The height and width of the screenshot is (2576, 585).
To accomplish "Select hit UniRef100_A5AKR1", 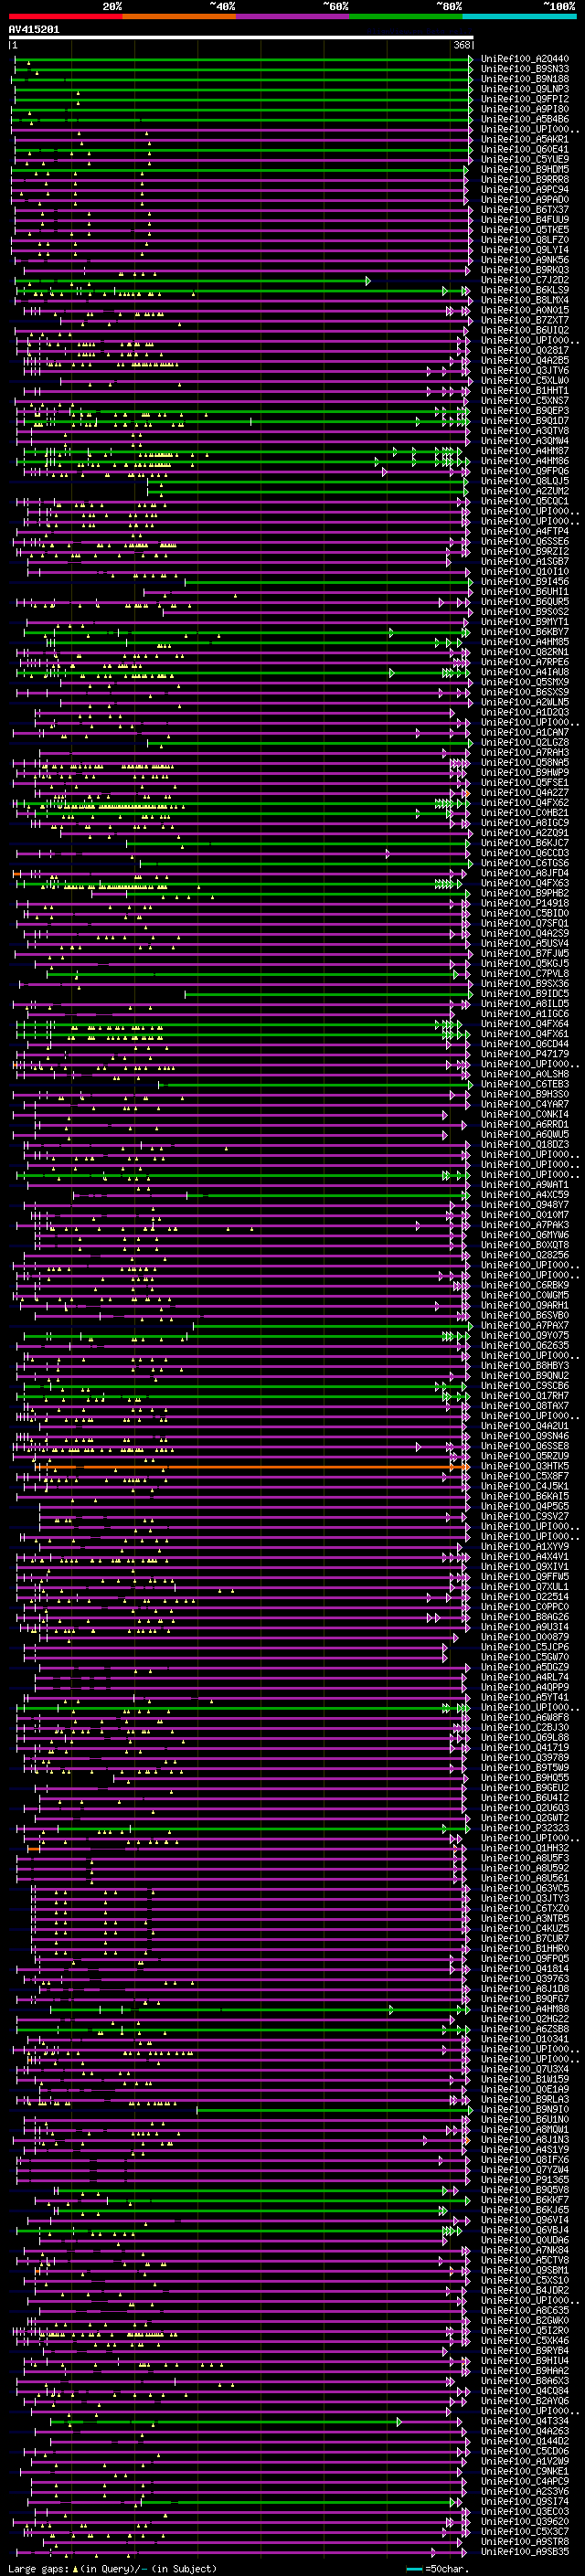I will point(525,139).
